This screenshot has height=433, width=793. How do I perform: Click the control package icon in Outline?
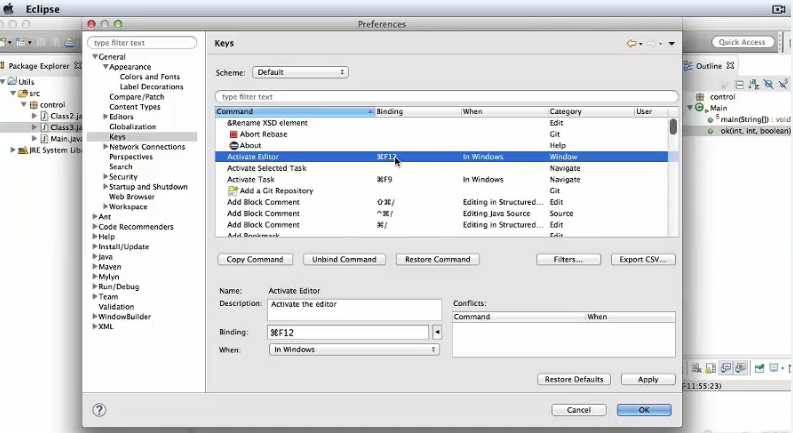pyautogui.click(x=700, y=97)
